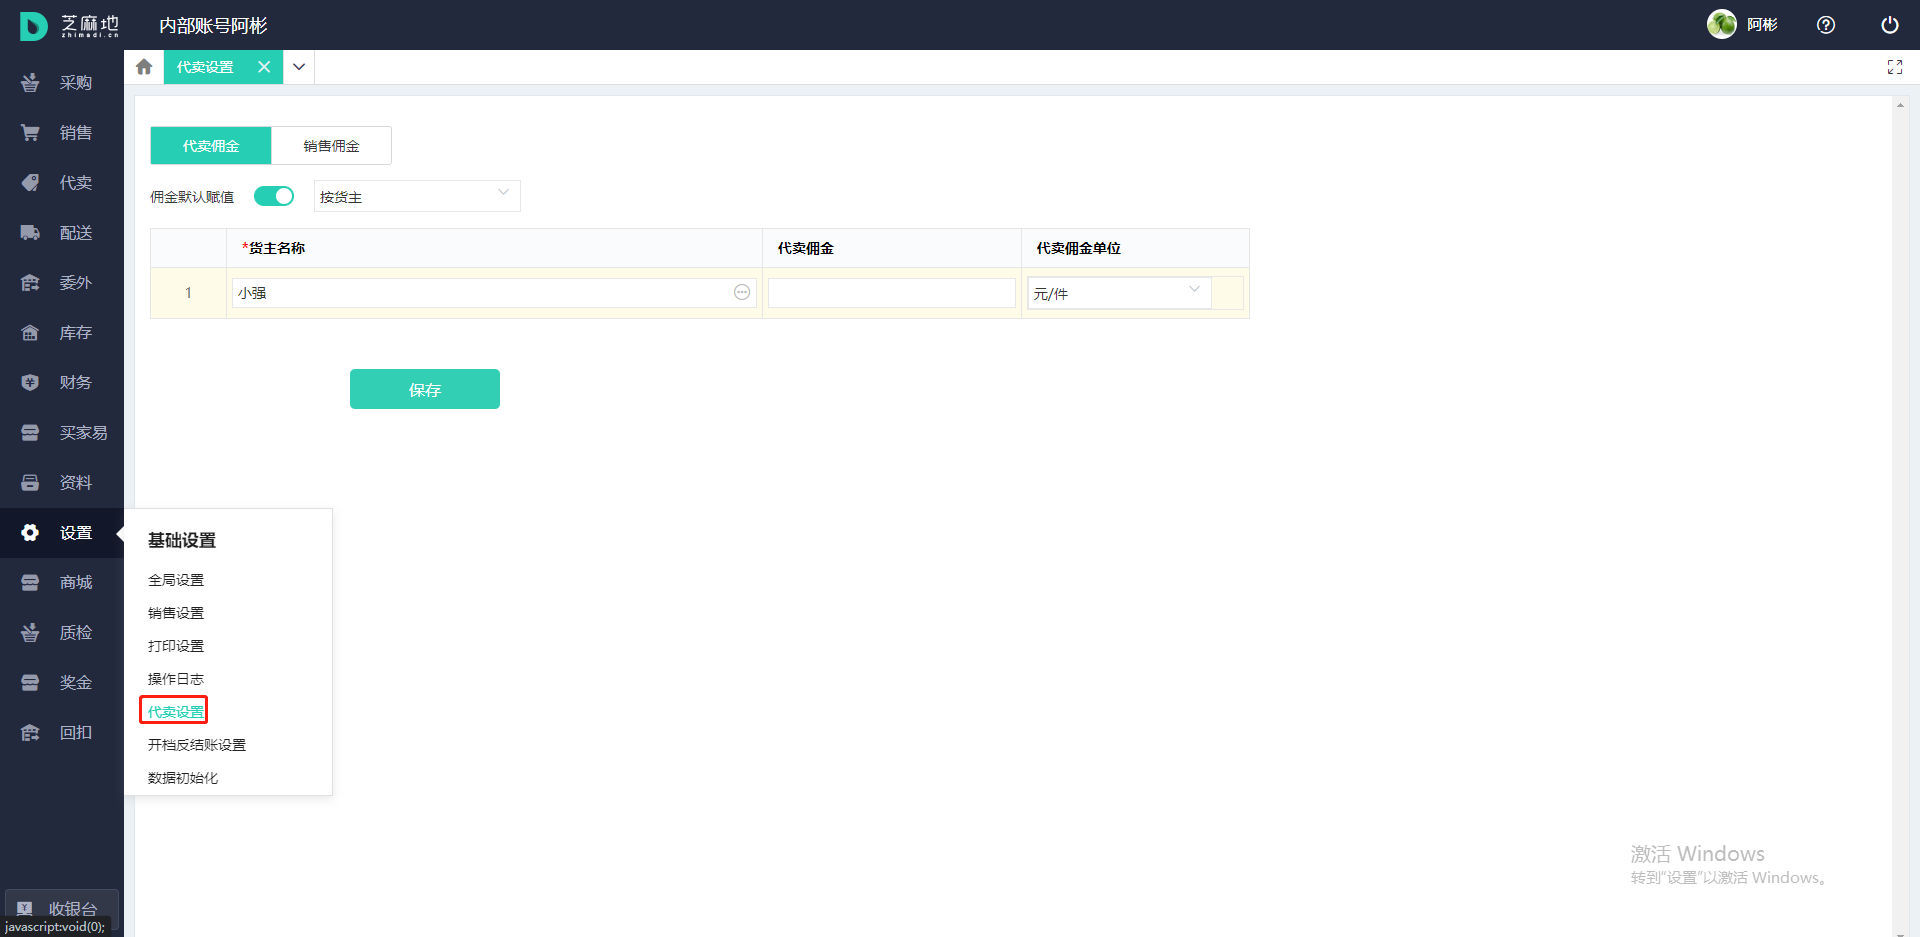The height and width of the screenshot is (937, 1920).
Task: Open the 库存 warehouse sidebar icon
Action: (x=30, y=333)
